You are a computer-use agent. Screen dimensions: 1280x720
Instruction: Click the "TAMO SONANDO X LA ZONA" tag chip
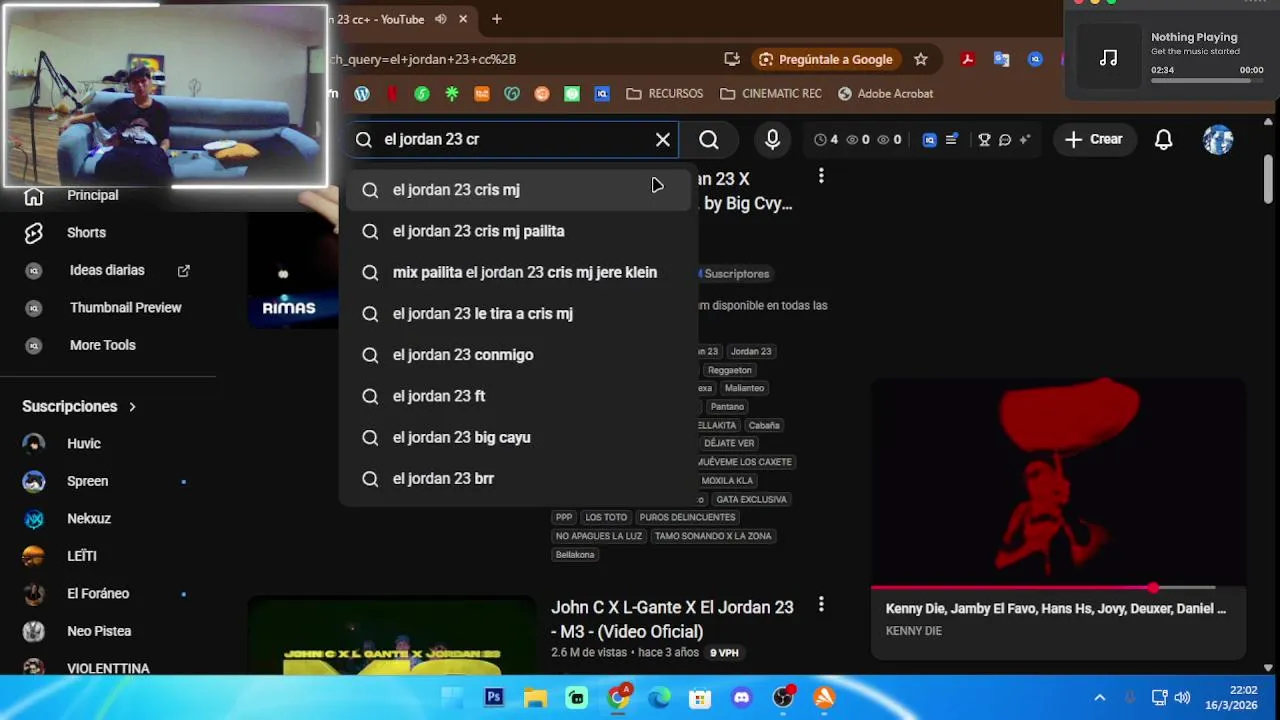713,536
